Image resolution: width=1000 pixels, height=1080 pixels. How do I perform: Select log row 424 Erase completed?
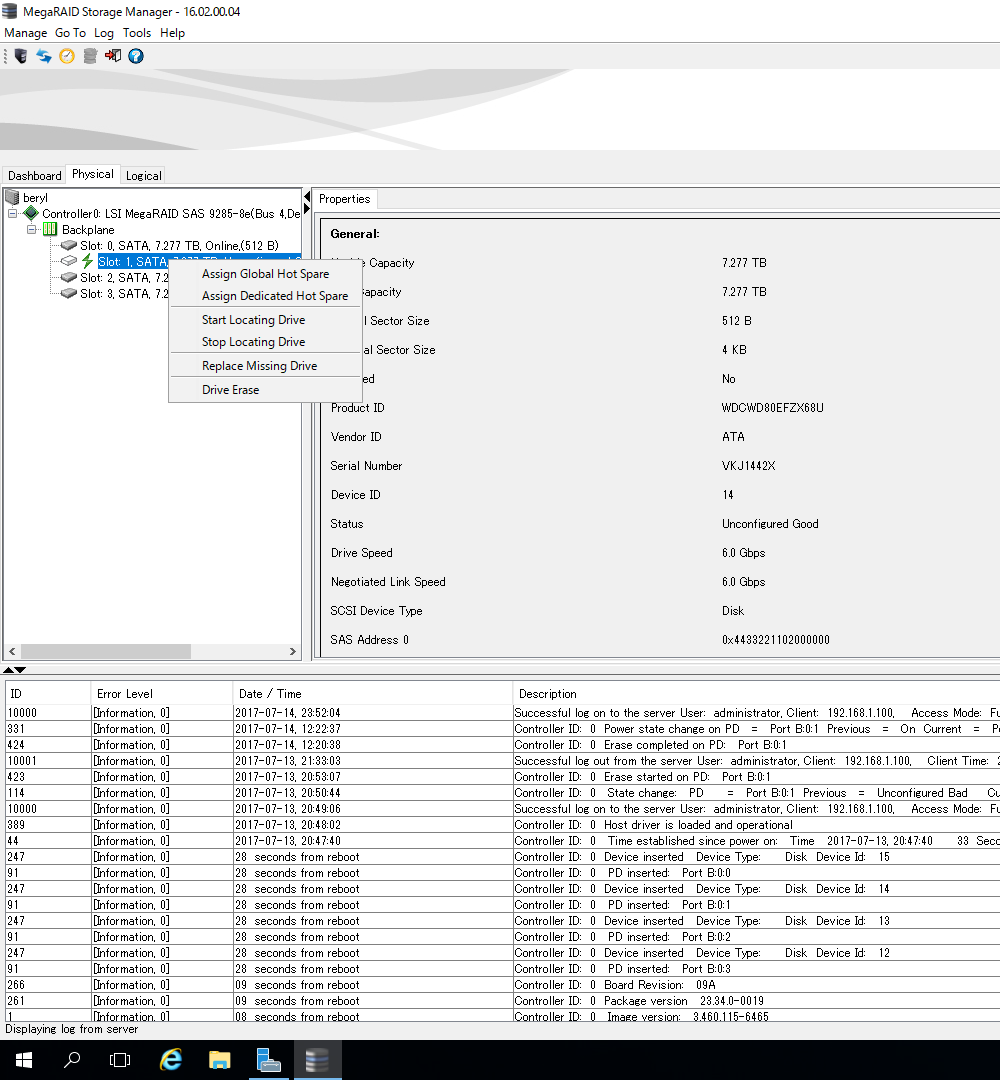click(x=503, y=745)
